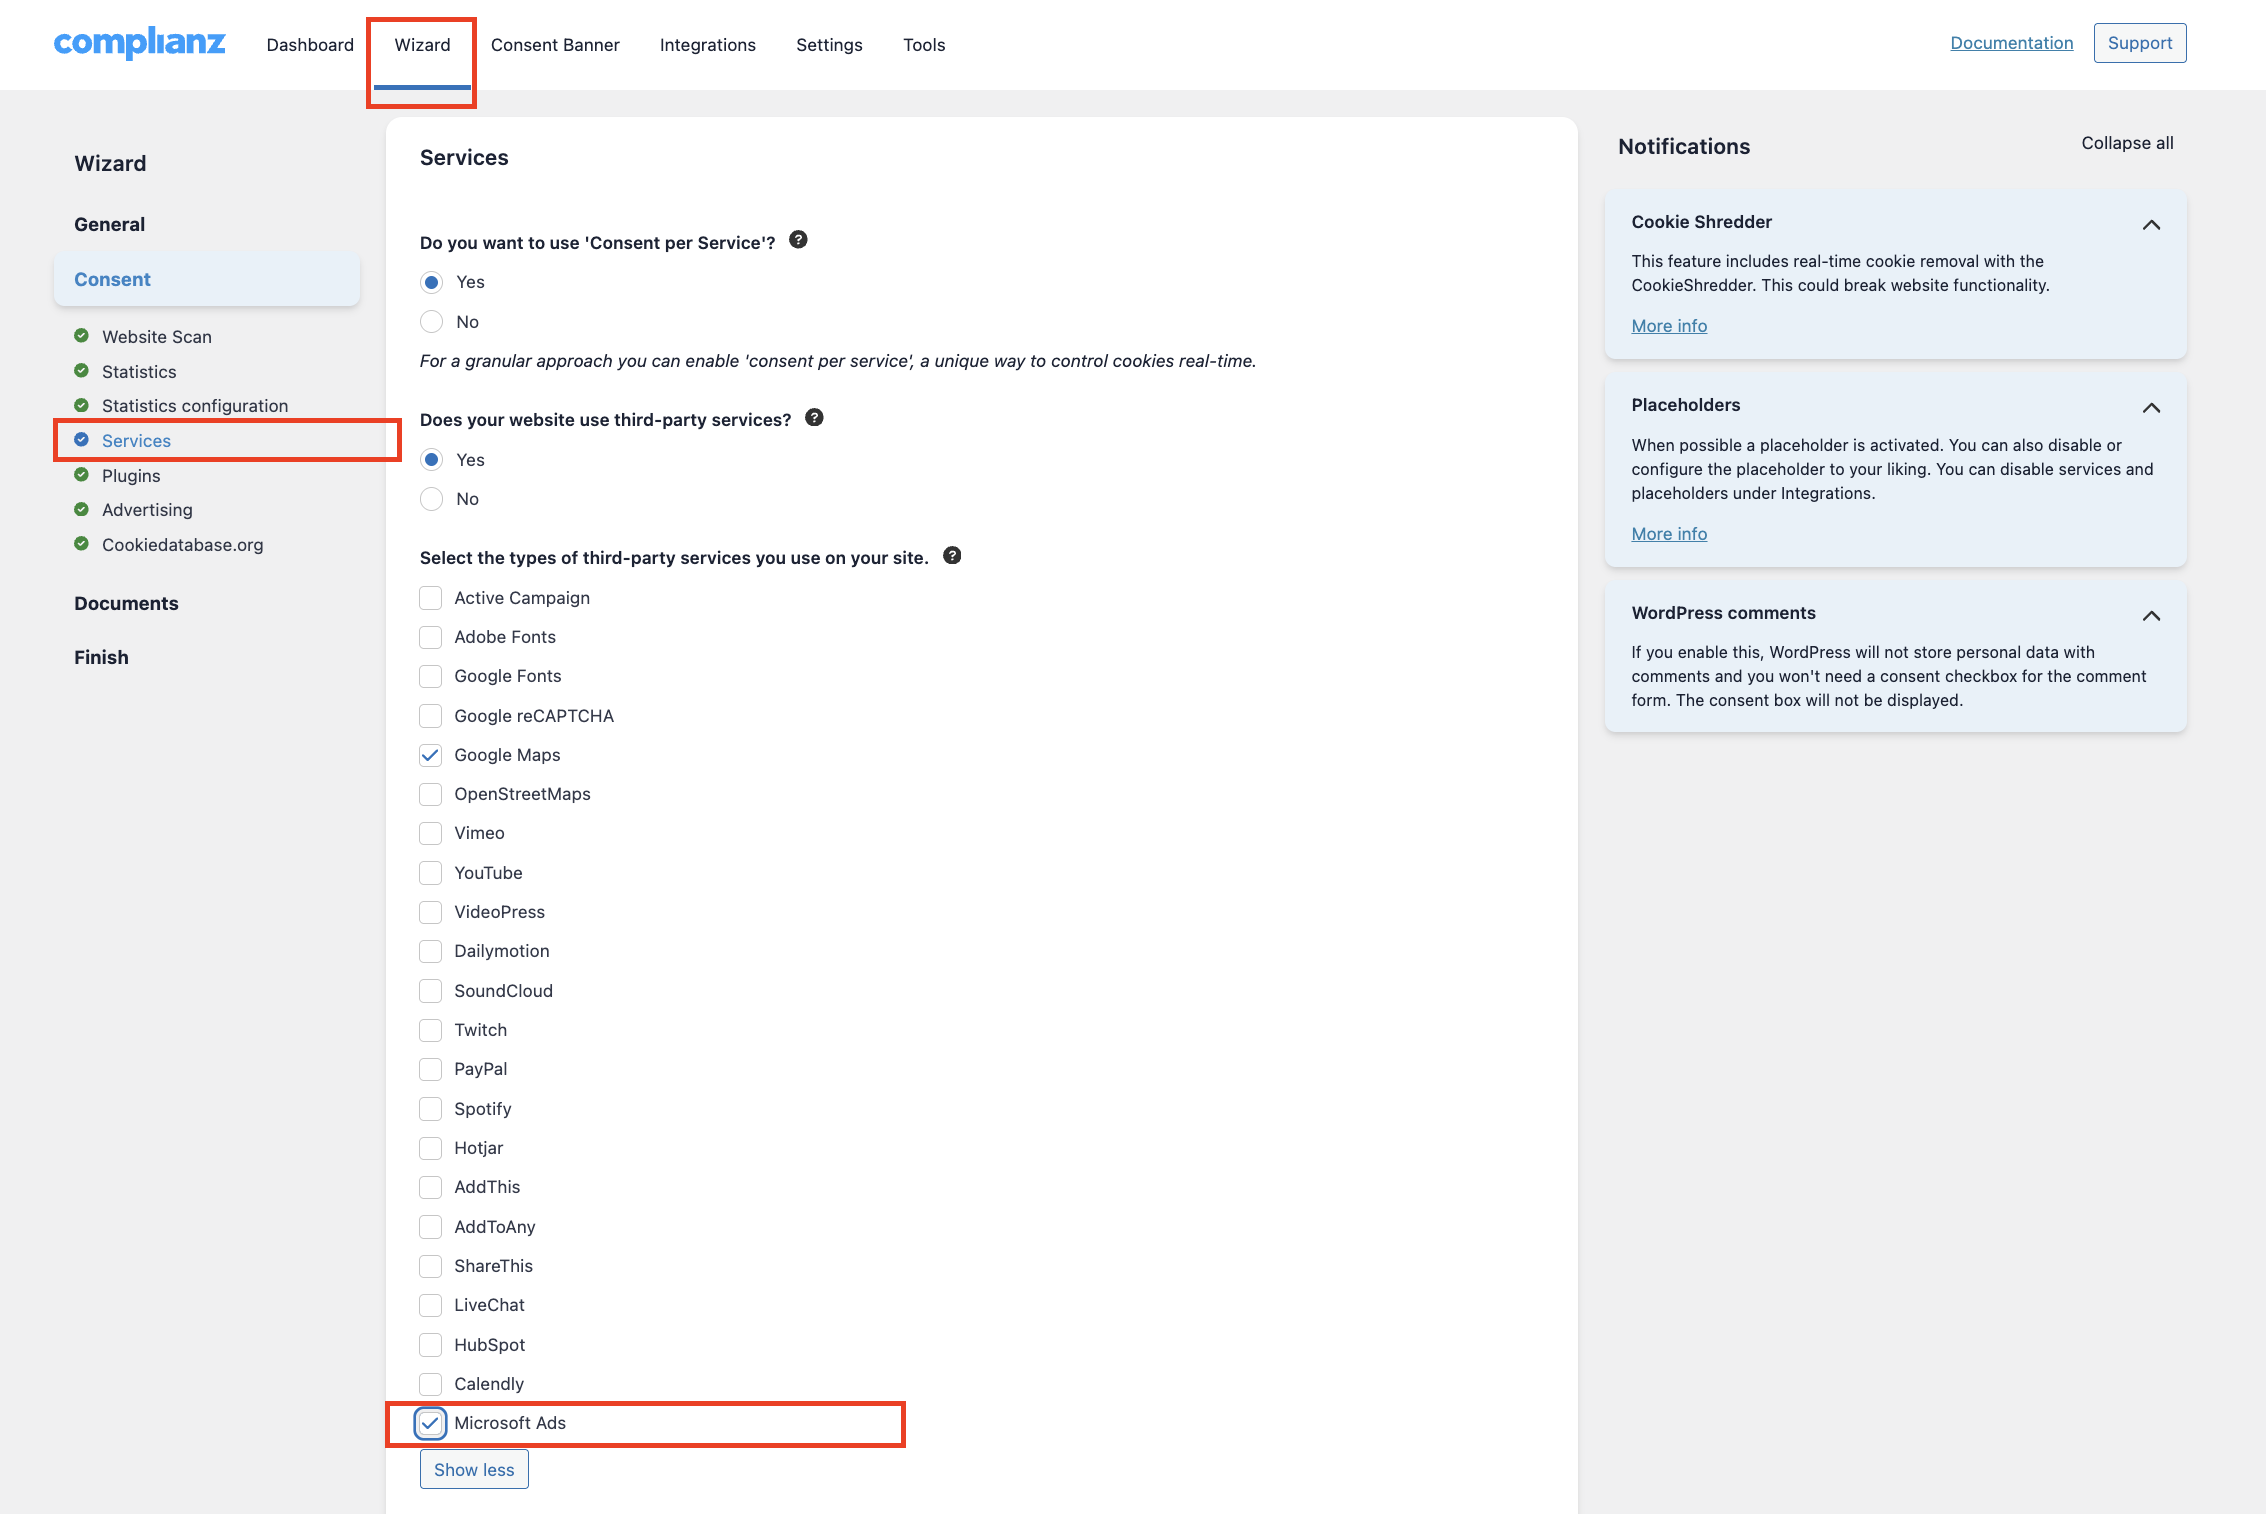
Task: Open More info under Cookie Shredder
Action: click(x=1669, y=326)
